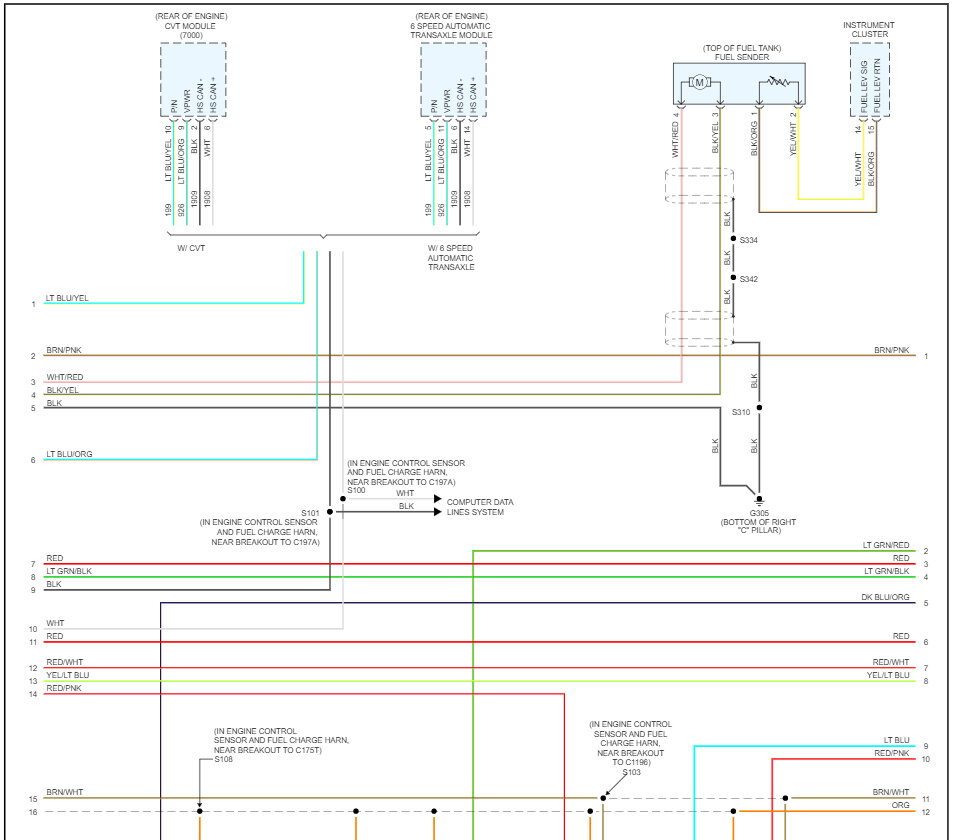
Task: Click the YEL/LT BLU label at right pin 8
Action: pyautogui.click(x=888, y=675)
